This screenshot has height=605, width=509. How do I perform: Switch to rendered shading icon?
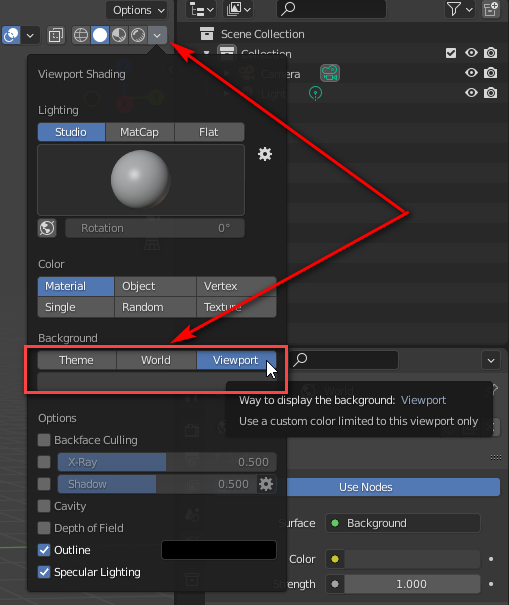point(138,35)
